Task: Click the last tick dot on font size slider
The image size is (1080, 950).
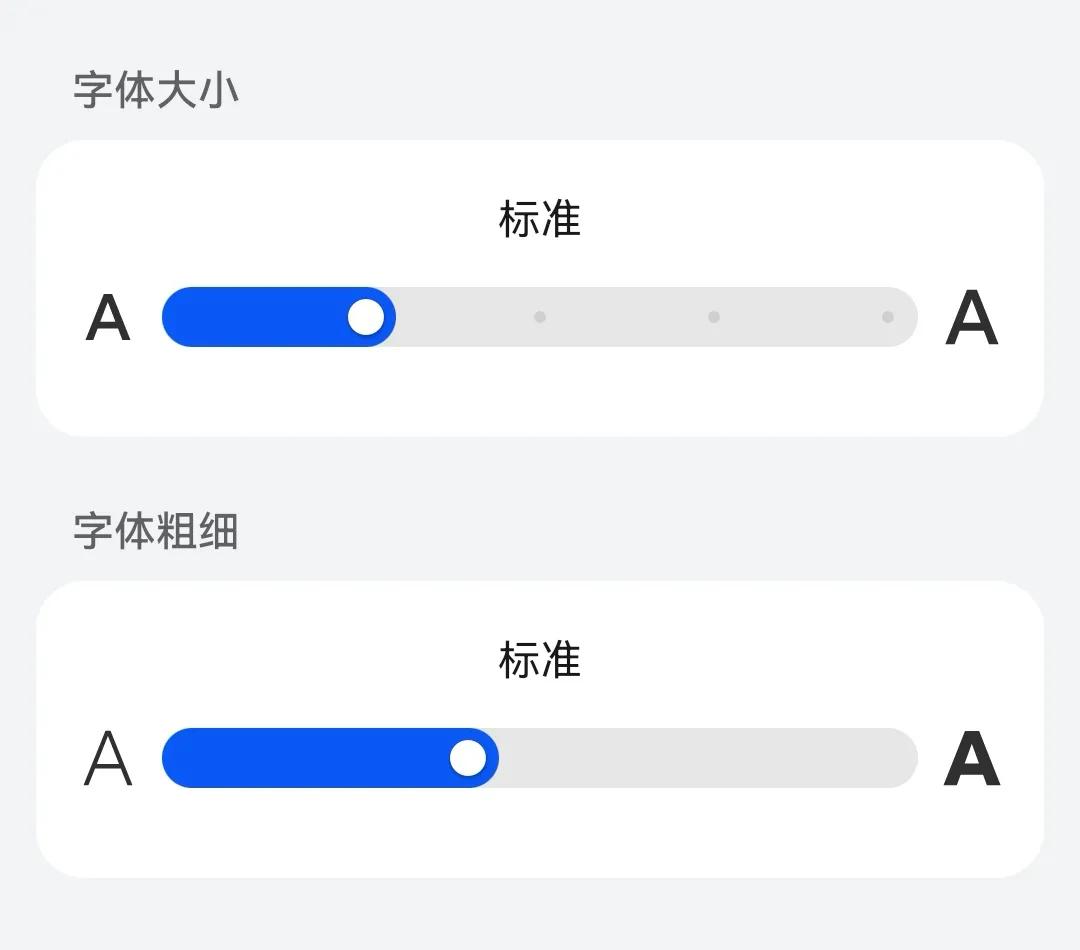Action: 888,317
